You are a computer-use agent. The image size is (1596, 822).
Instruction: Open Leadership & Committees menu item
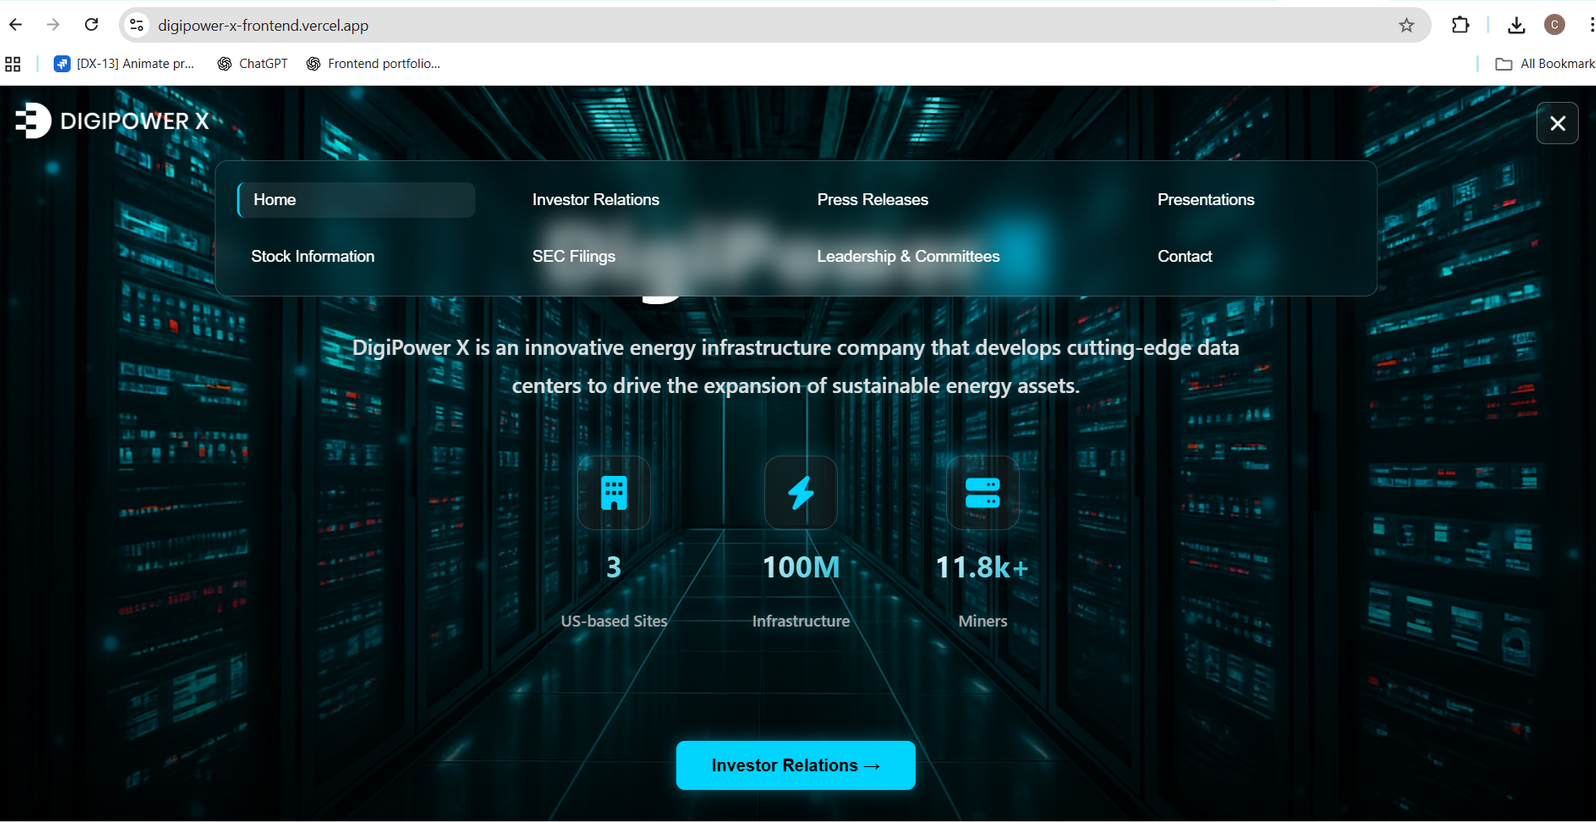coord(908,257)
